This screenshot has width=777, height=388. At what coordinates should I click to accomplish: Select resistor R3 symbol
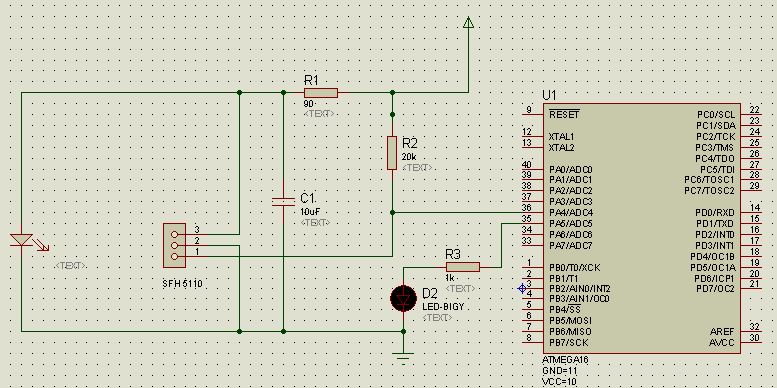tap(462, 267)
